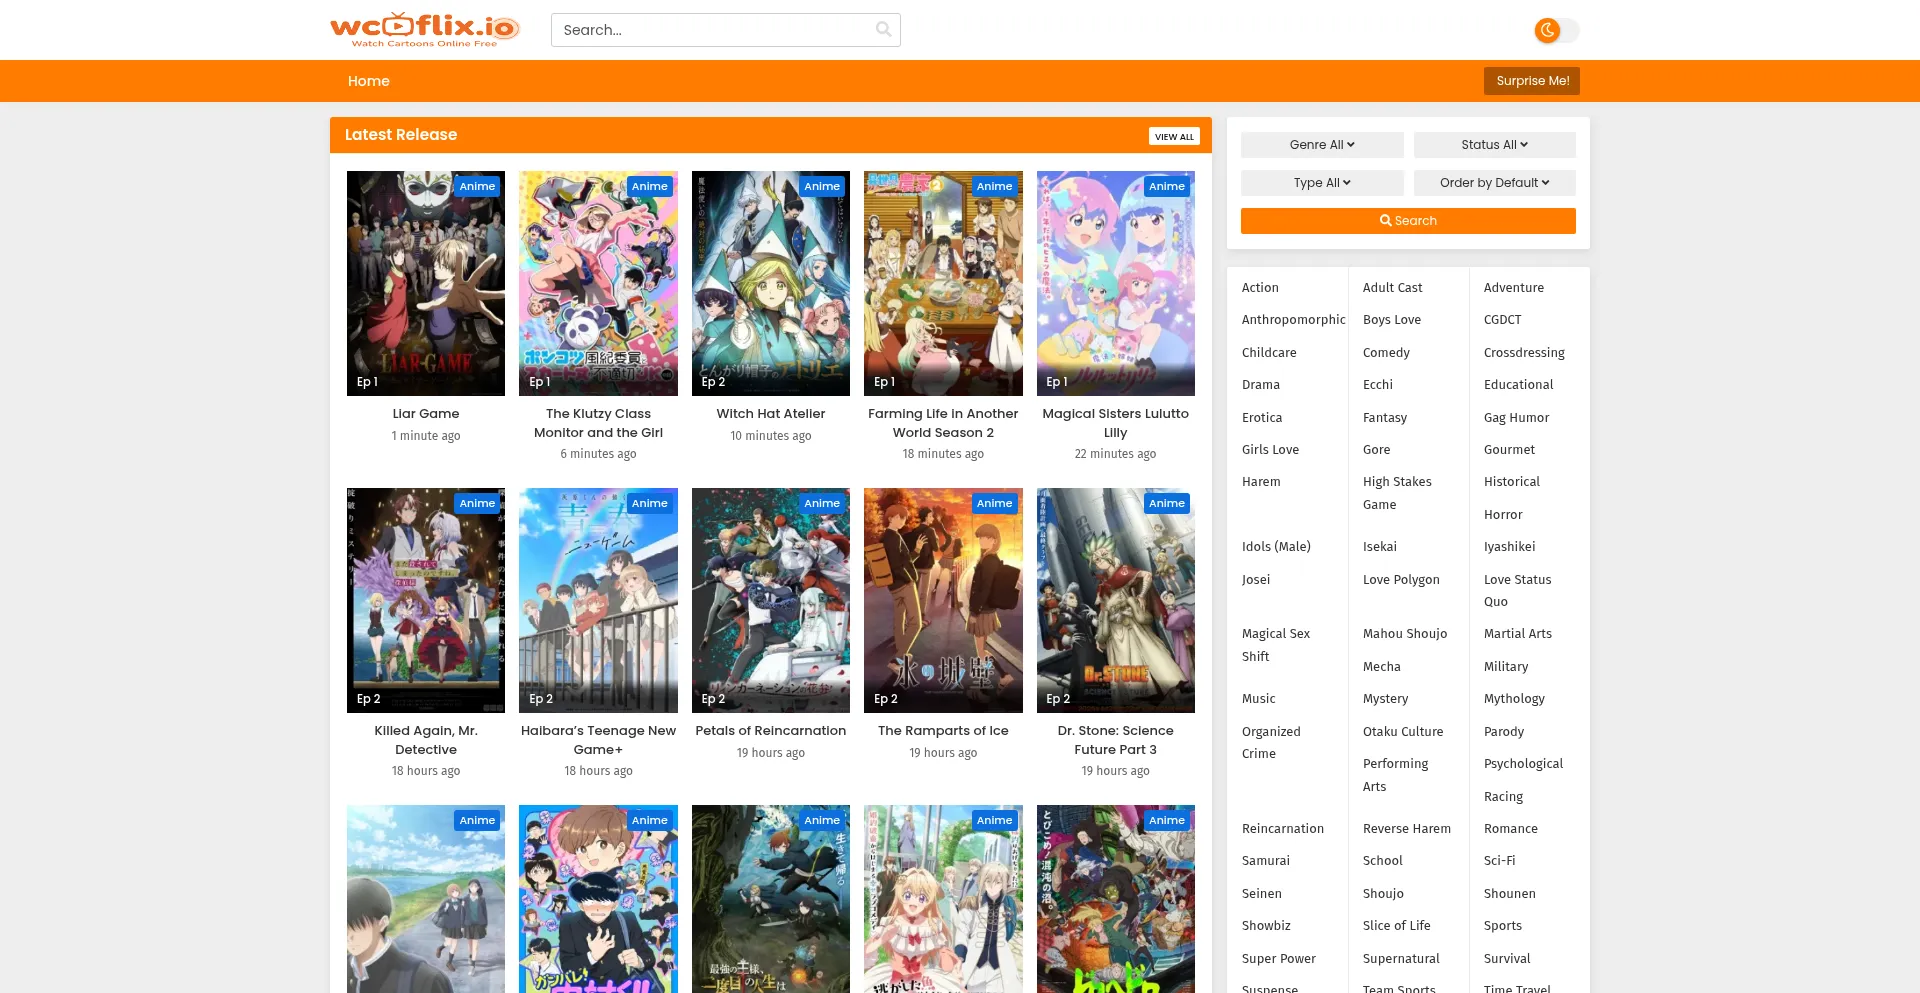The height and width of the screenshot is (993, 1920).
Task: Select the Crossdressing genre link
Action: click(x=1524, y=353)
